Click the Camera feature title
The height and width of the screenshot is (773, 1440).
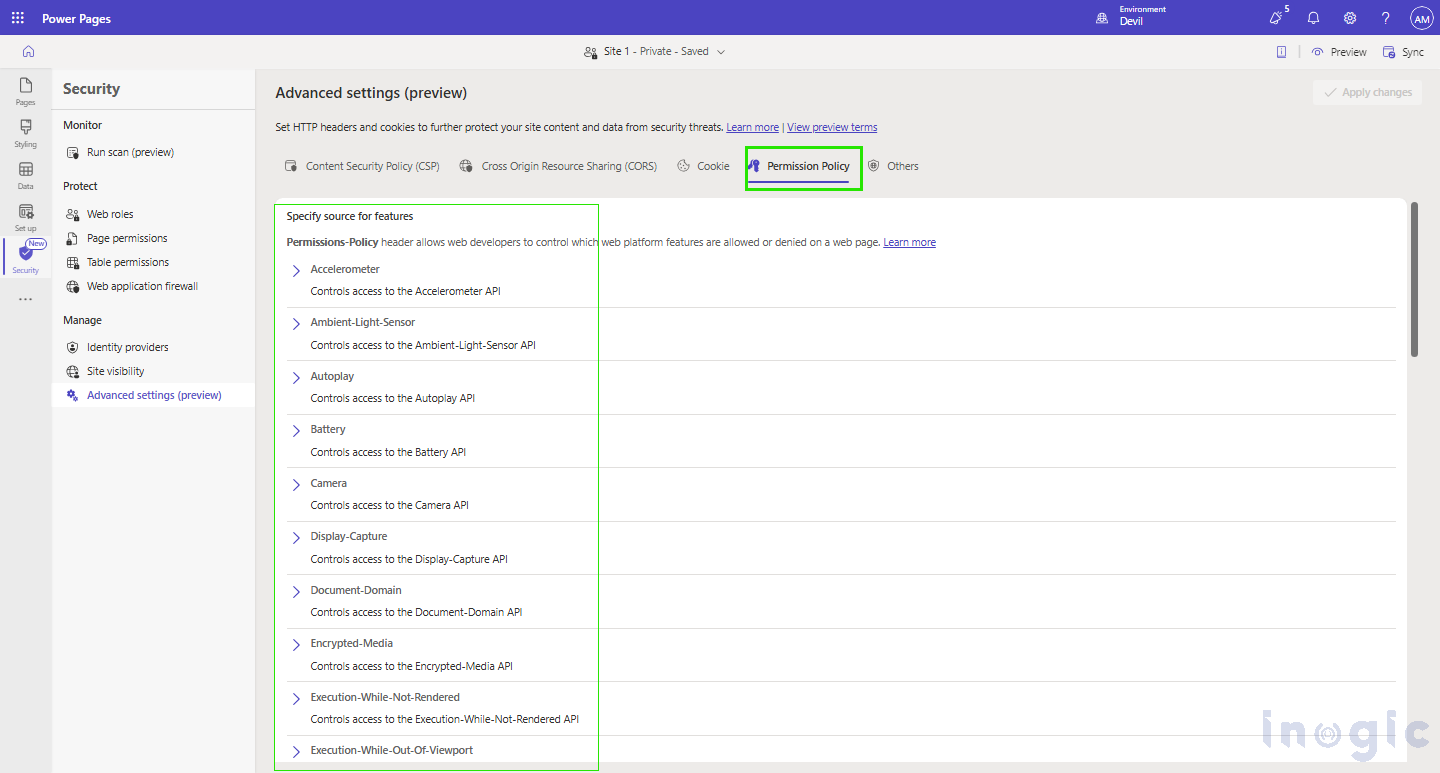(x=329, y=483)
